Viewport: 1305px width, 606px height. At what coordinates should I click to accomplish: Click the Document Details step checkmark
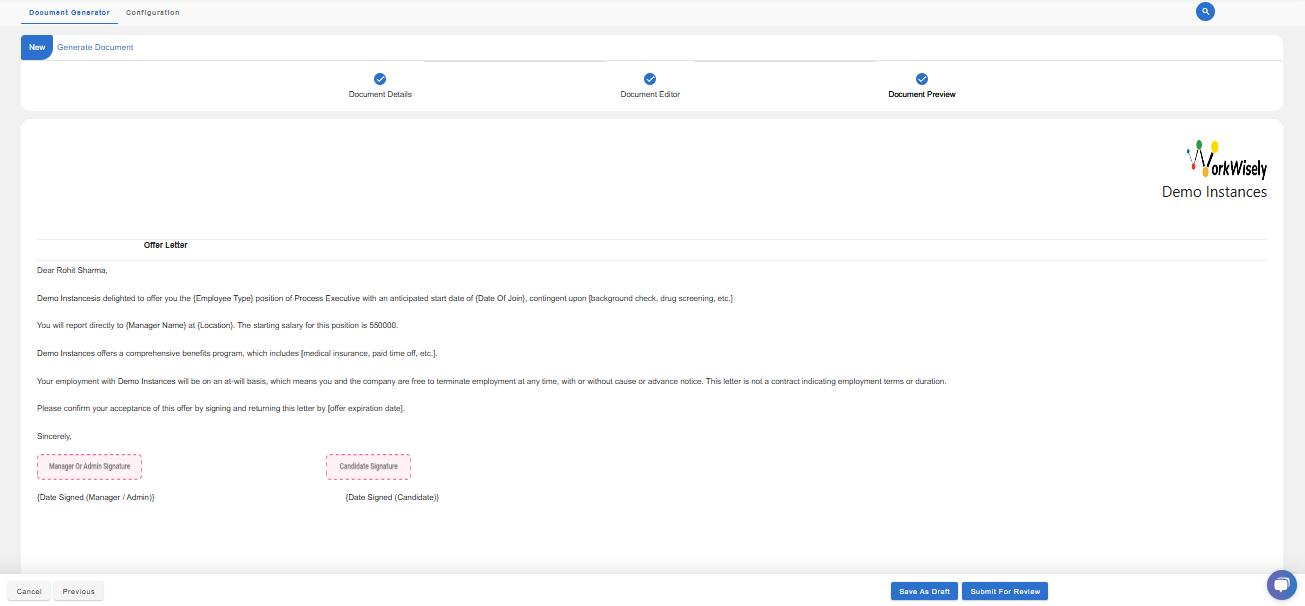(x=380, y=79)
